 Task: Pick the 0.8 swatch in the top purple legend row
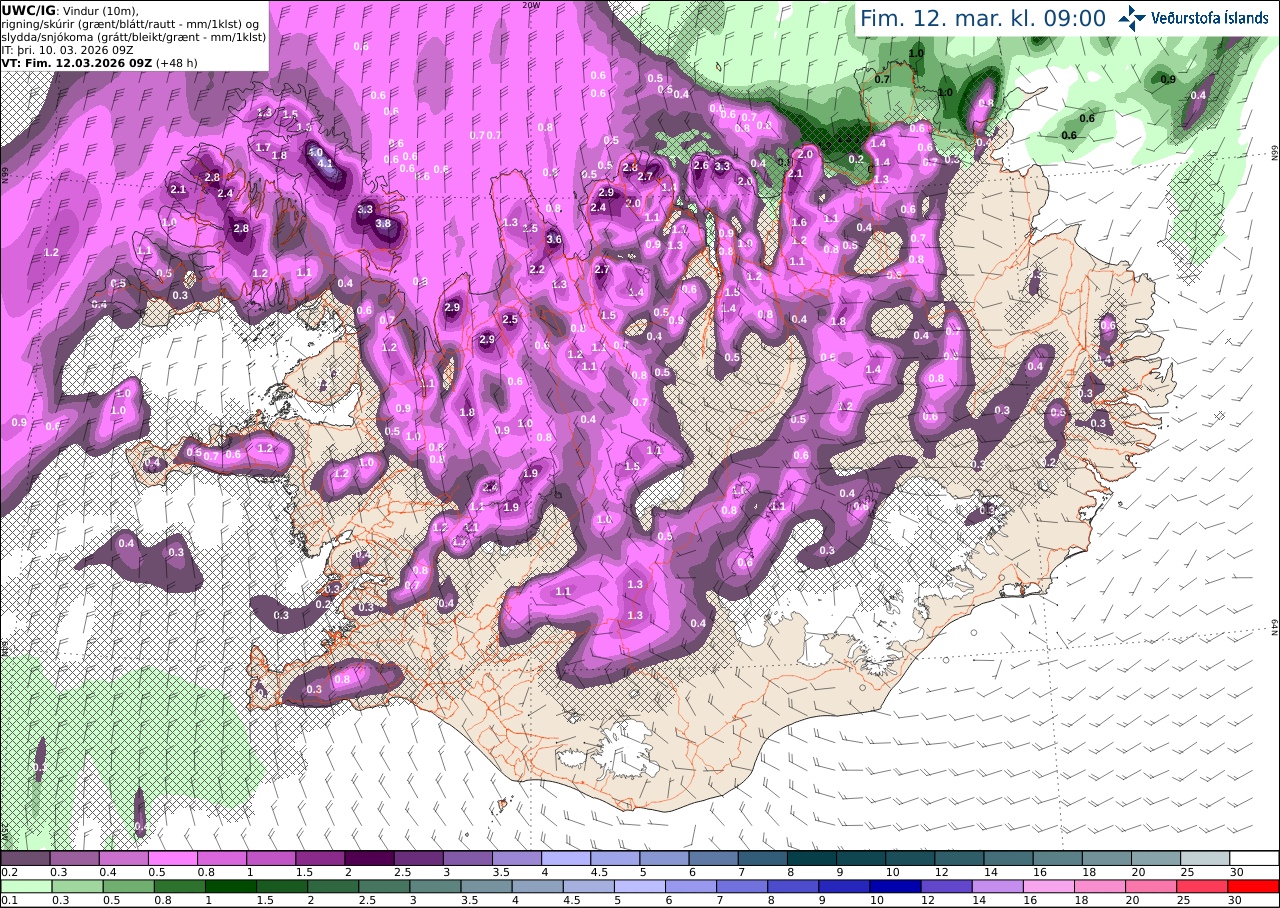222,858
